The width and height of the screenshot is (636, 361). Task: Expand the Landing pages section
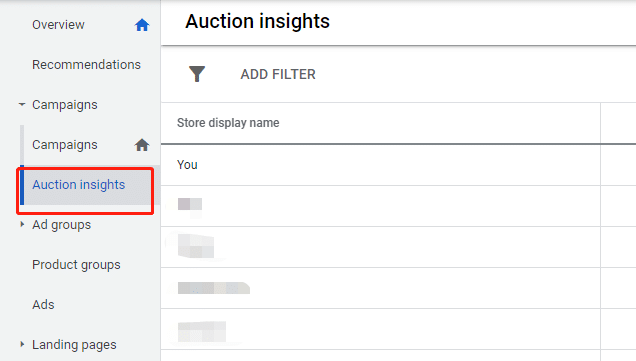pyautogui.click(x=22, y=344)
